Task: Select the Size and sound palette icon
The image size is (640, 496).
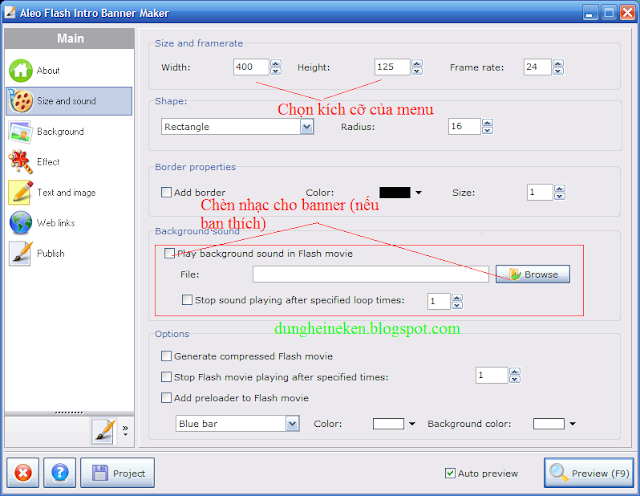Action: coord(21,101)
